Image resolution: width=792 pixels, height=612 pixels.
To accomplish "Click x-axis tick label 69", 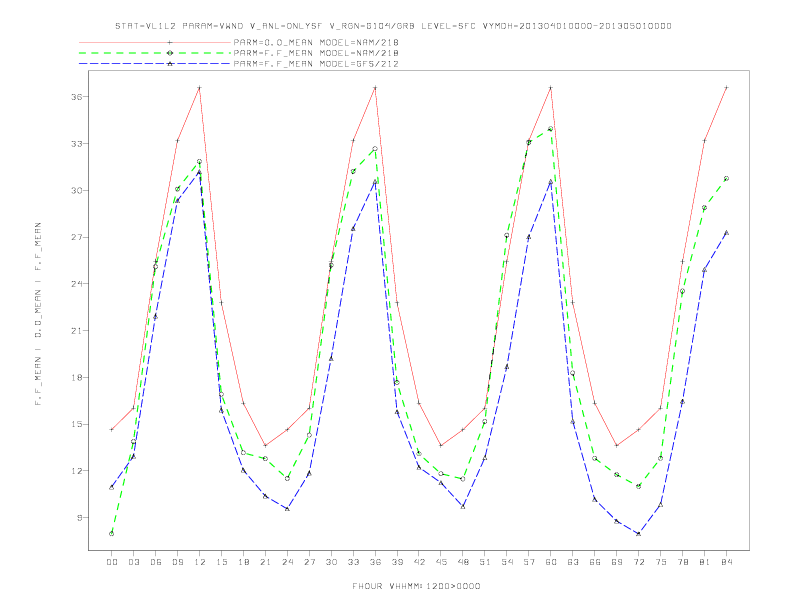I will [x=617, y=562].
